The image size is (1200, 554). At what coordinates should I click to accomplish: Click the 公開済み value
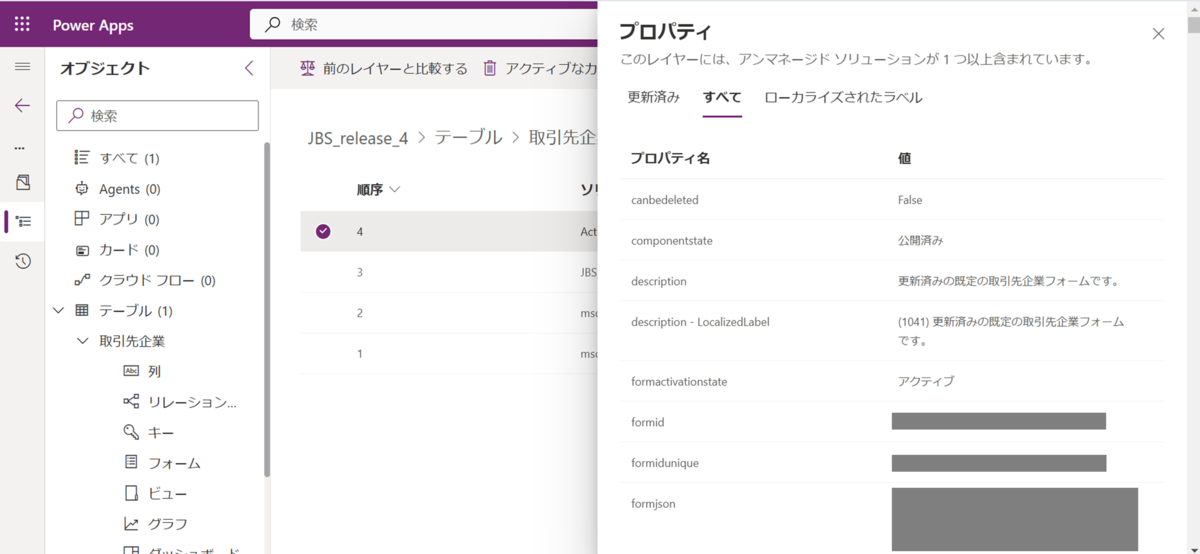click(x=920, y=241)
